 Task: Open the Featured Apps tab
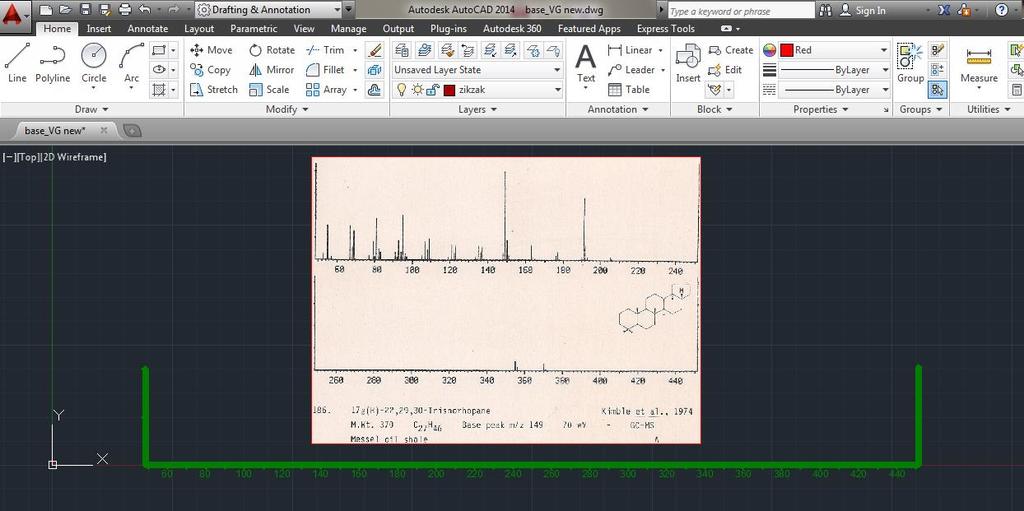coord(588,29)
